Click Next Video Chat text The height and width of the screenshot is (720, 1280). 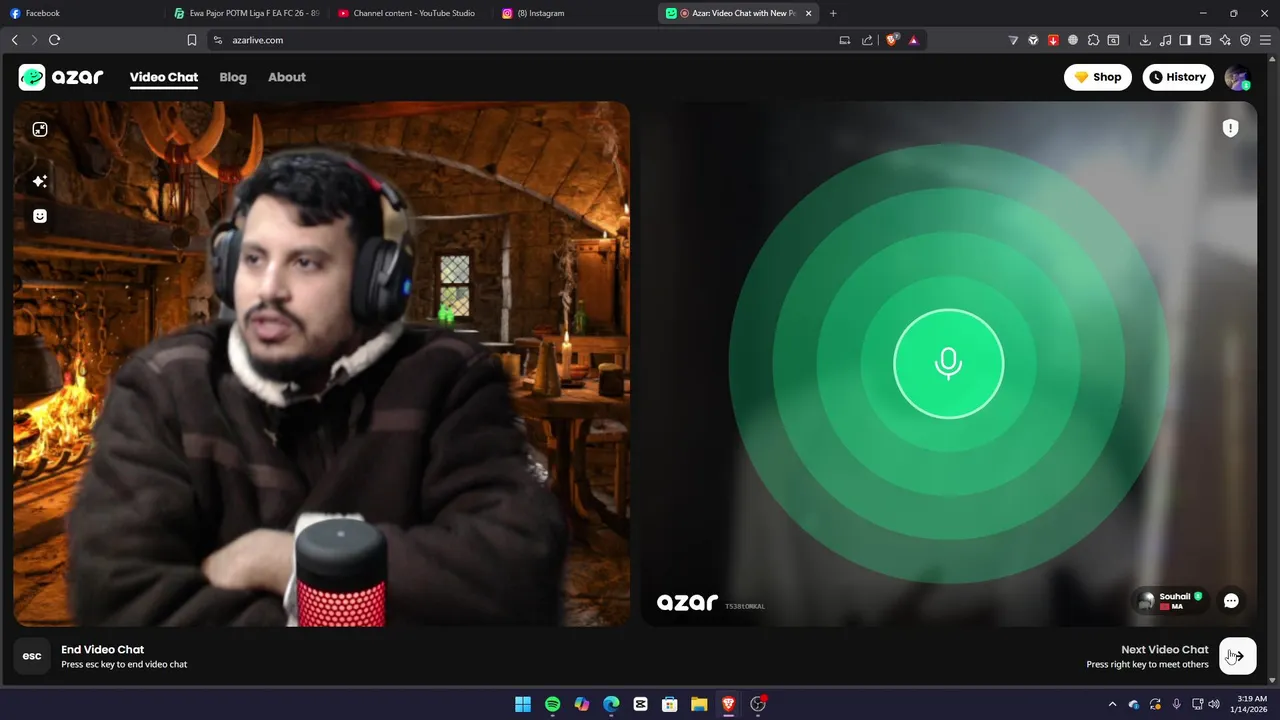pos(1164,650)
